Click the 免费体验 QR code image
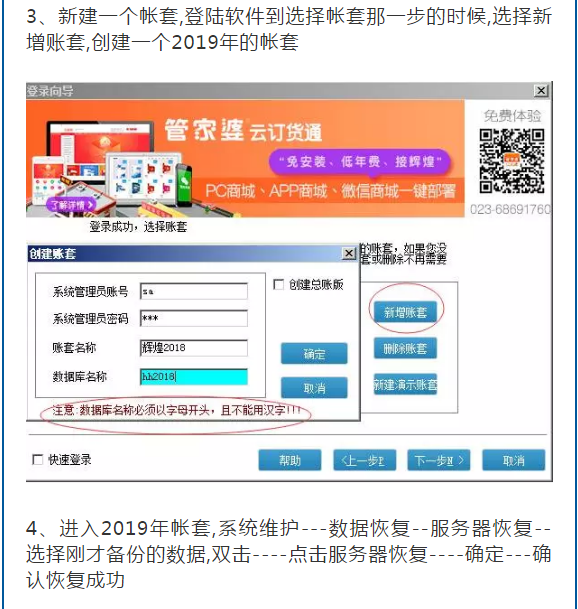Image resolution: width=578 pixels, height=609 pixels. (512, 161)
